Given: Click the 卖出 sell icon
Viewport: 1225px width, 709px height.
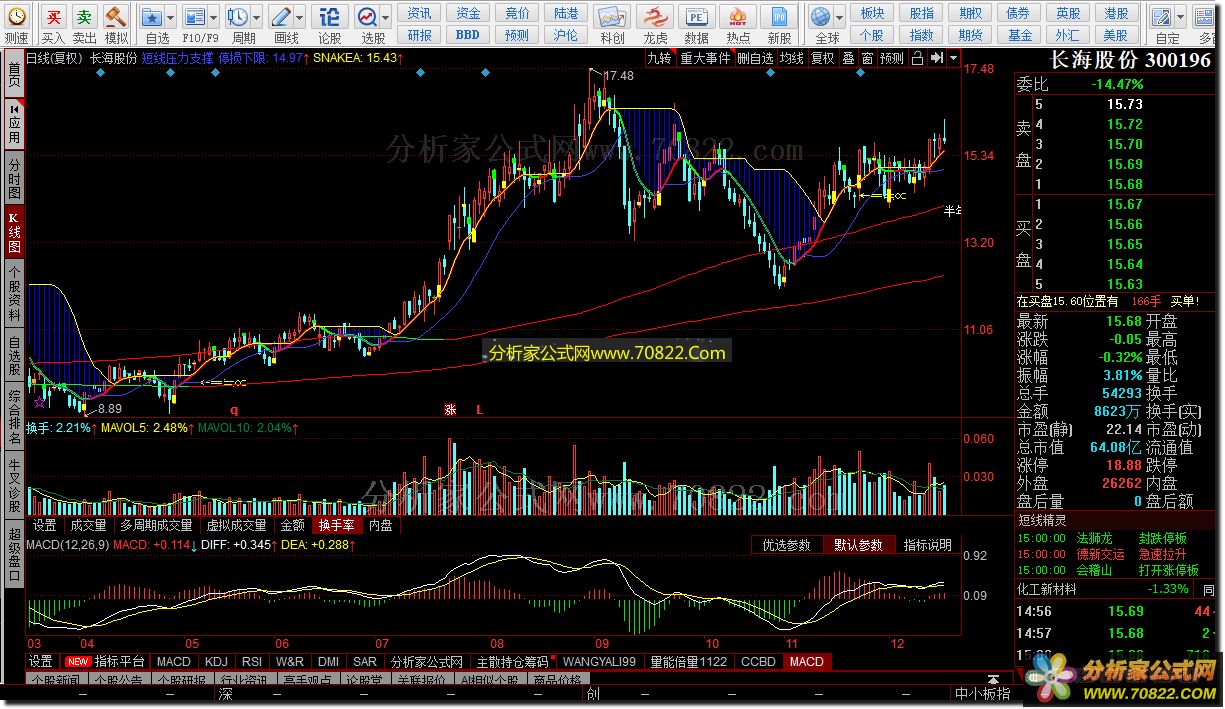Looking at the screenshot, I should pos(85,17).
